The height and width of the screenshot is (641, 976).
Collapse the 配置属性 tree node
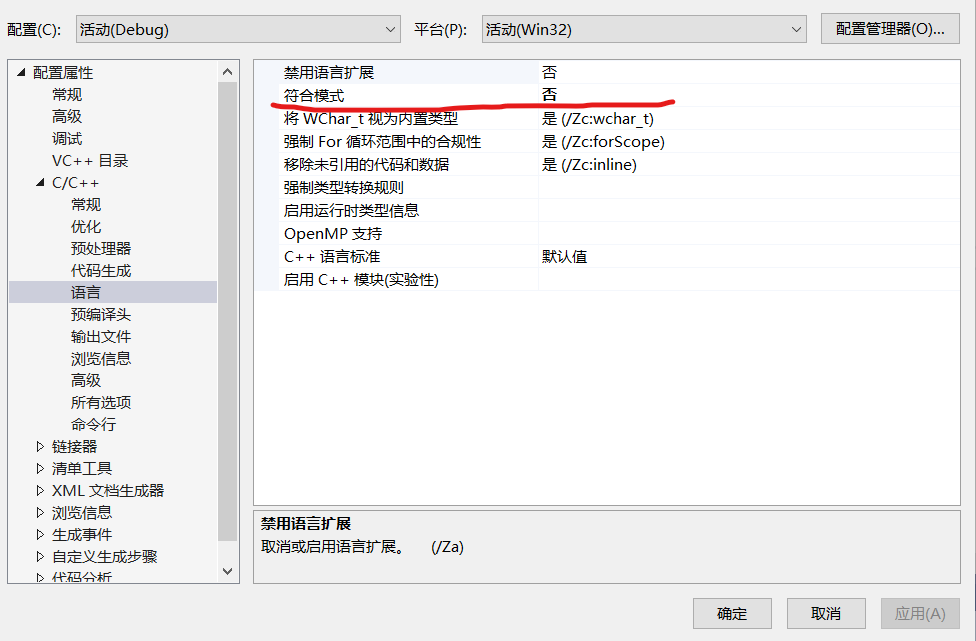tap(21, 72)
